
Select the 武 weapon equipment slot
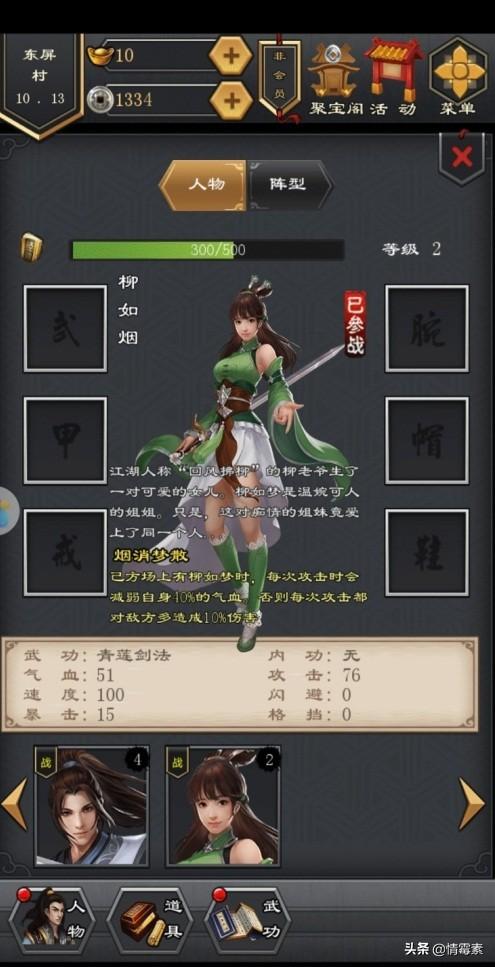click(65, 329)
